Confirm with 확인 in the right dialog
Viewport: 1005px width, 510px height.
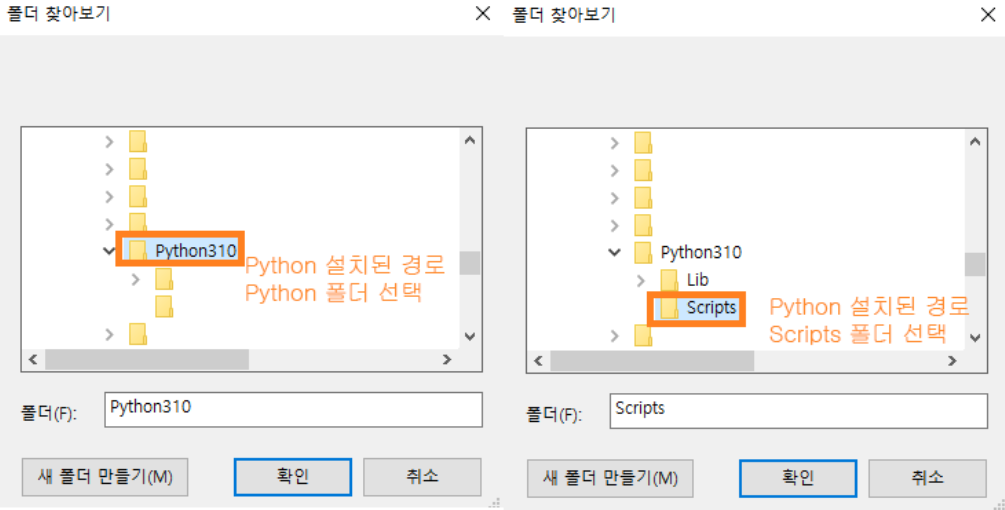point(798,478)
